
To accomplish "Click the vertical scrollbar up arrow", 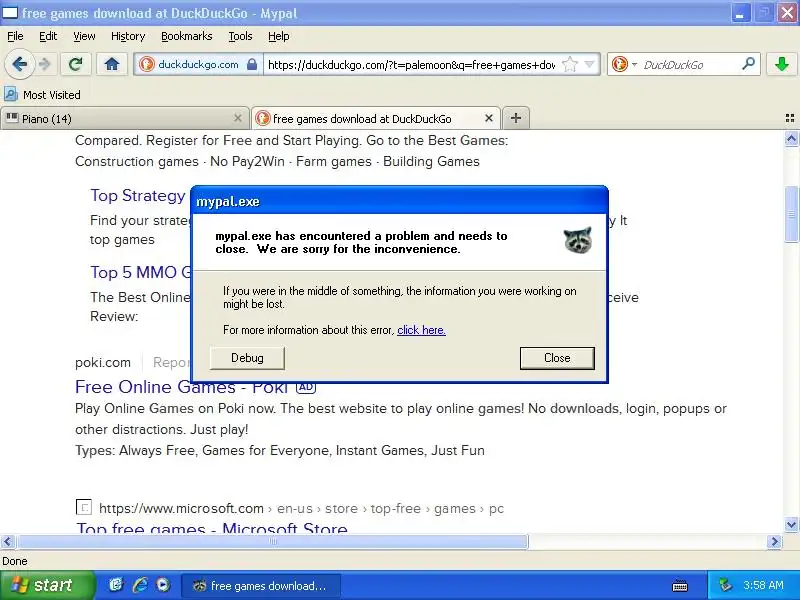I will (x=791, y=139).
